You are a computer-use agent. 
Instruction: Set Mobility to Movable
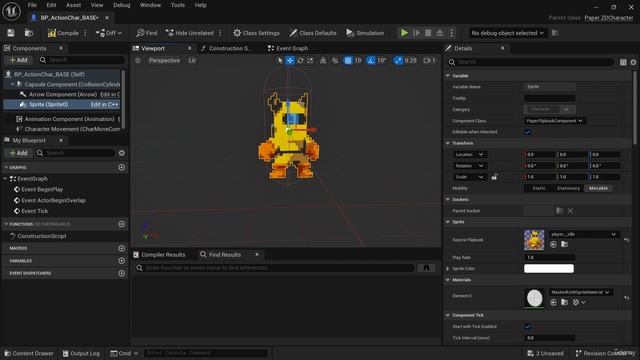pos(598,188)
